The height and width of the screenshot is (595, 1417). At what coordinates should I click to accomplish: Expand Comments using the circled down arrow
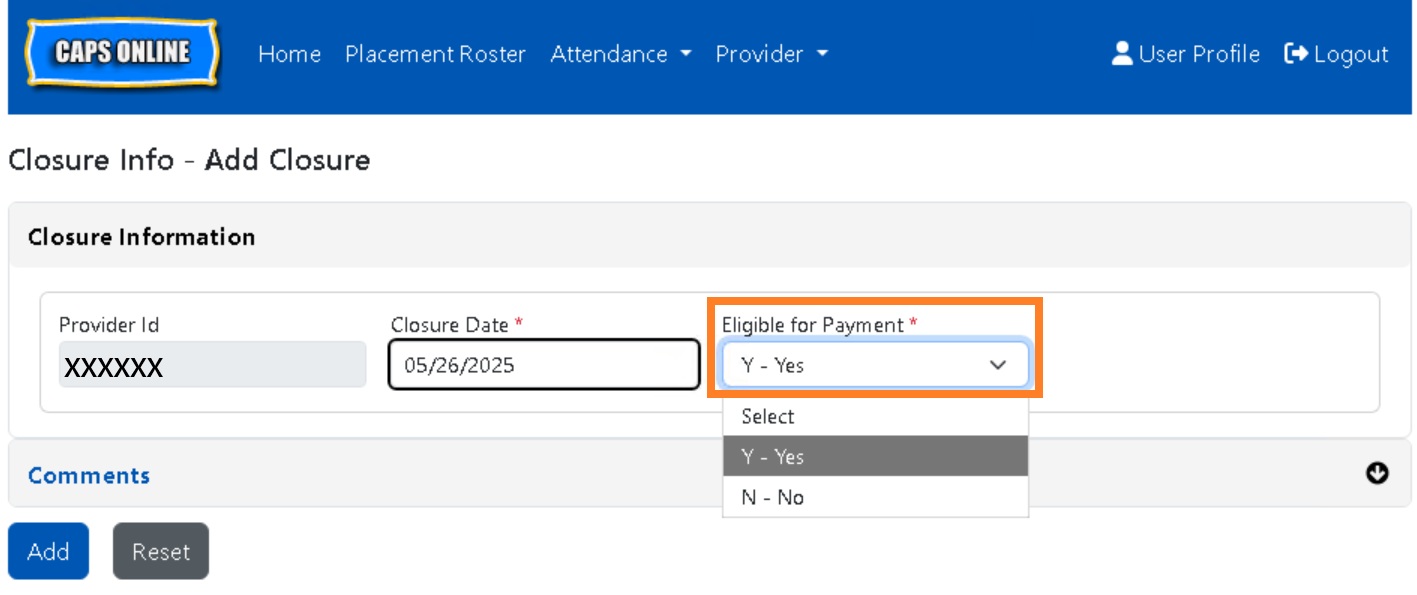[1377, 474]
